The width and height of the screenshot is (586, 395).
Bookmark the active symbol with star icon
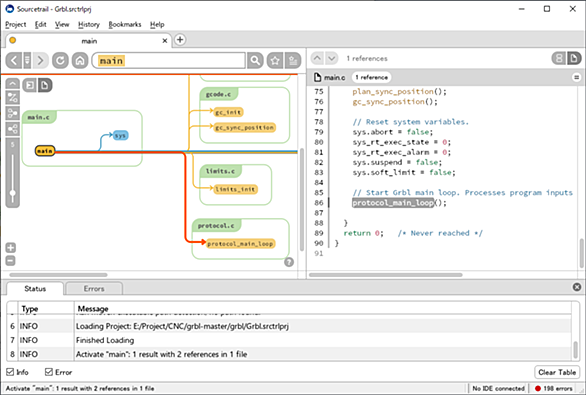(x=275, y=60)
